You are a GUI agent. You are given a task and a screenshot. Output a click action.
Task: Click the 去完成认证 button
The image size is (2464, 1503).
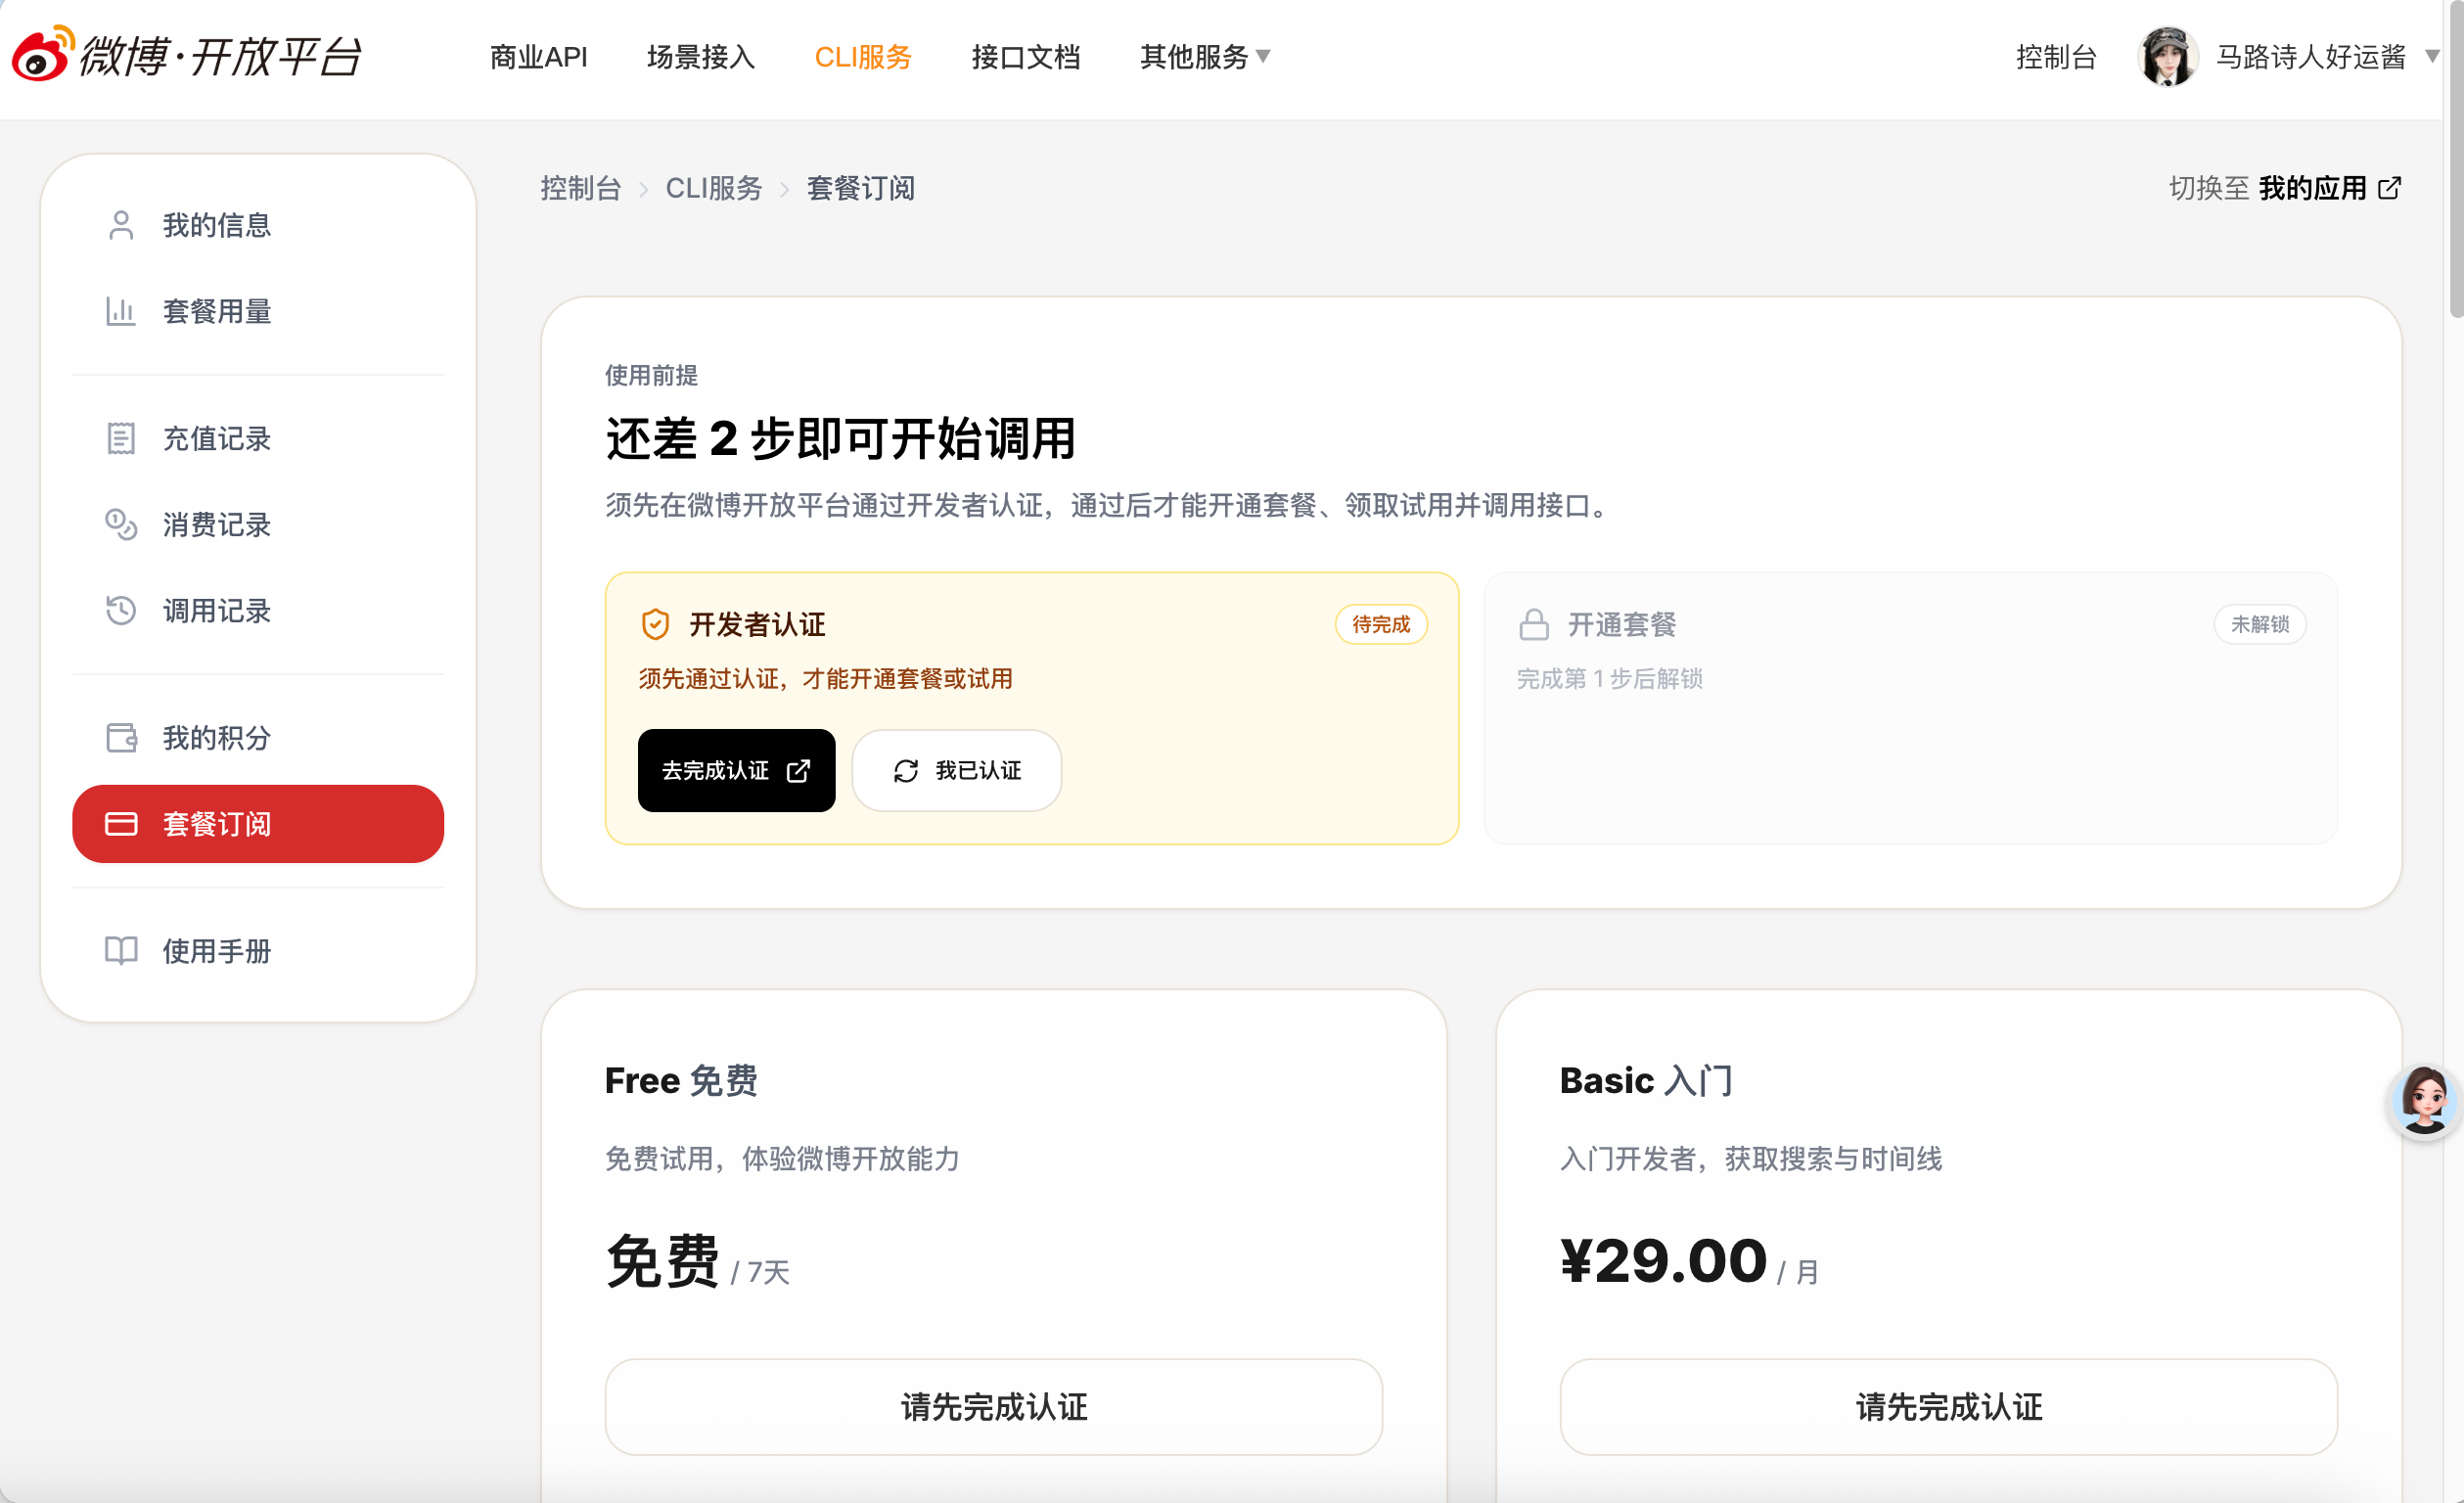[736, 770]
